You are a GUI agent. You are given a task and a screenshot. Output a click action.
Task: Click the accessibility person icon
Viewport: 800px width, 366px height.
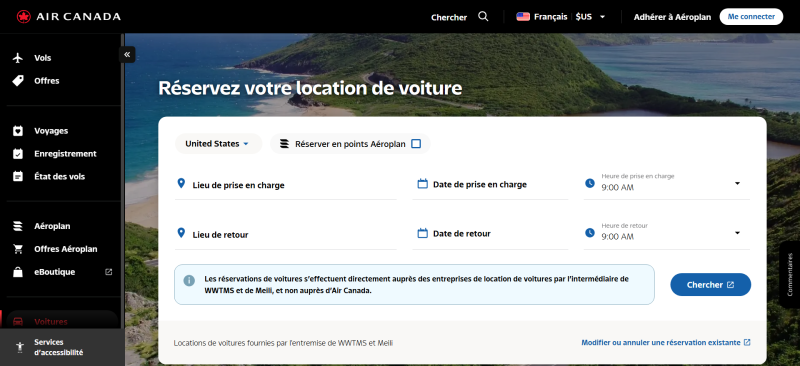20,347
